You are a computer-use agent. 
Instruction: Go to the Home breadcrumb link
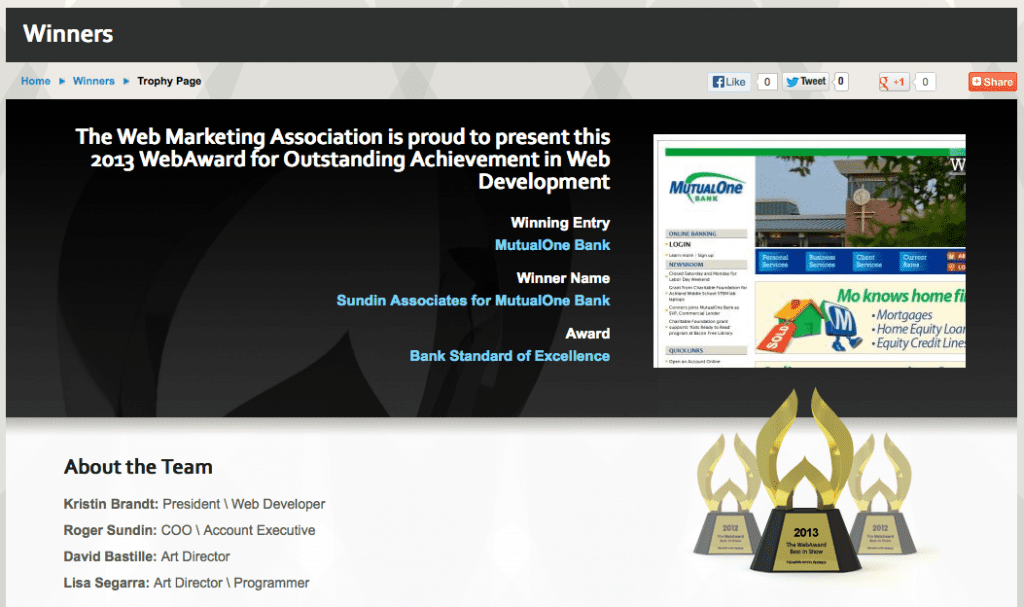tap(35, 81)
